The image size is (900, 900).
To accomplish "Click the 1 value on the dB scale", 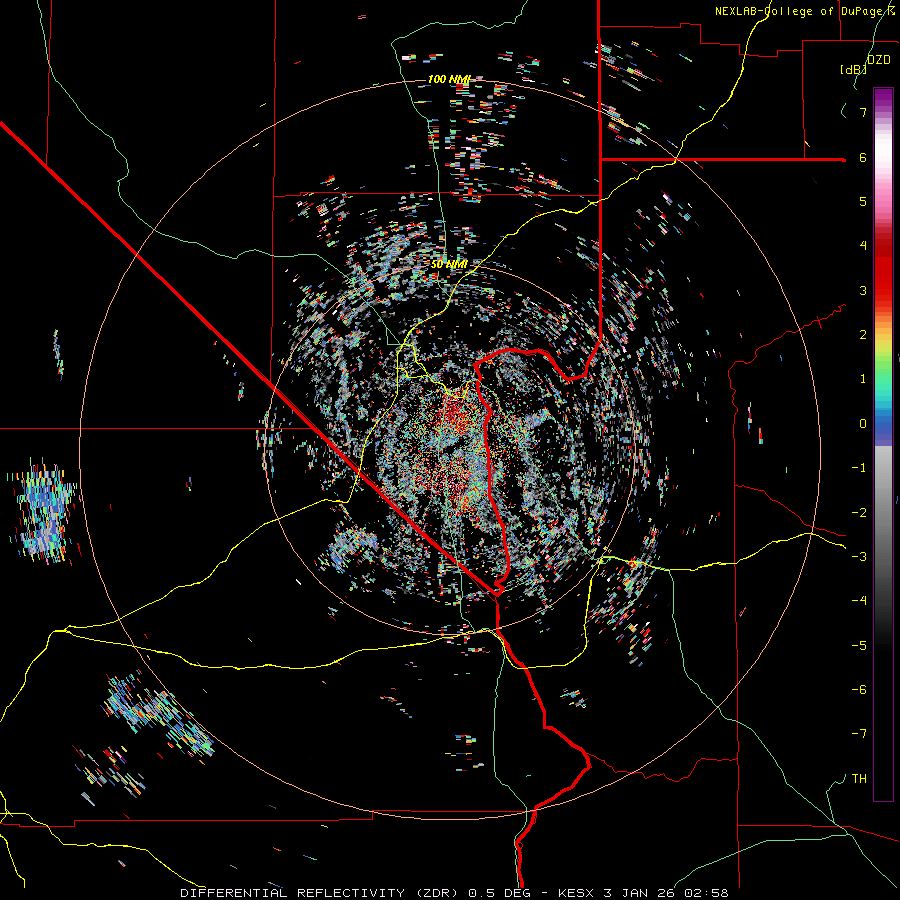I will (x=863, y=379).
